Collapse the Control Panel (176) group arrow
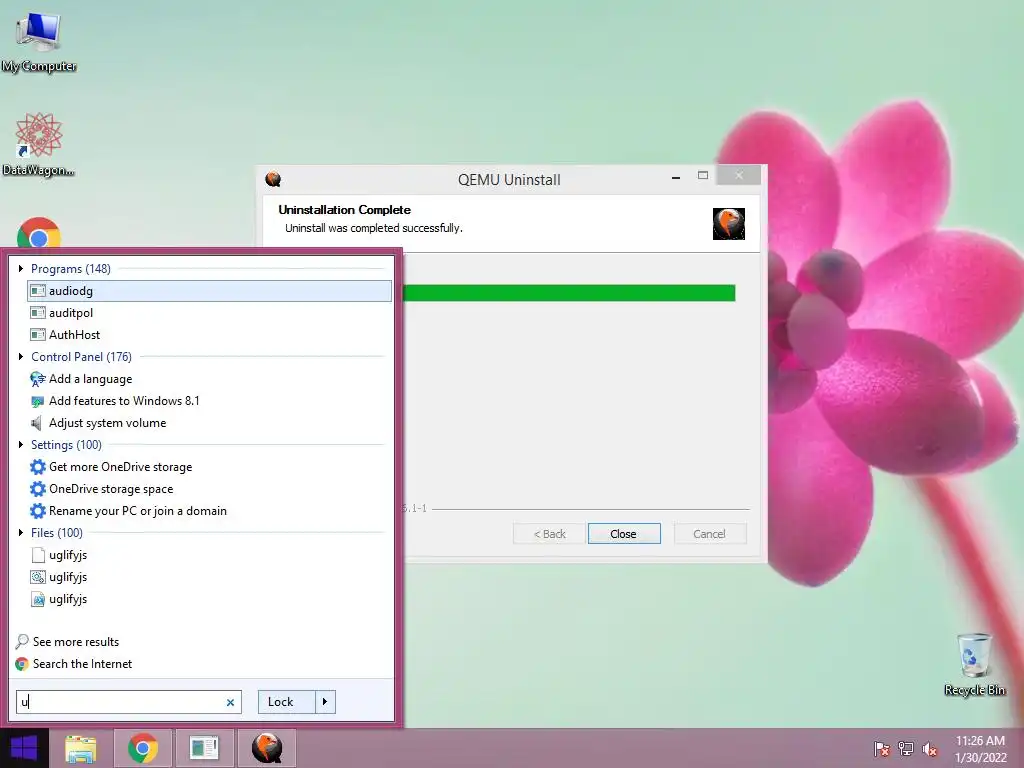This screenshot has width=1024, height=768. pyautogui.click(x=21, y=357)
